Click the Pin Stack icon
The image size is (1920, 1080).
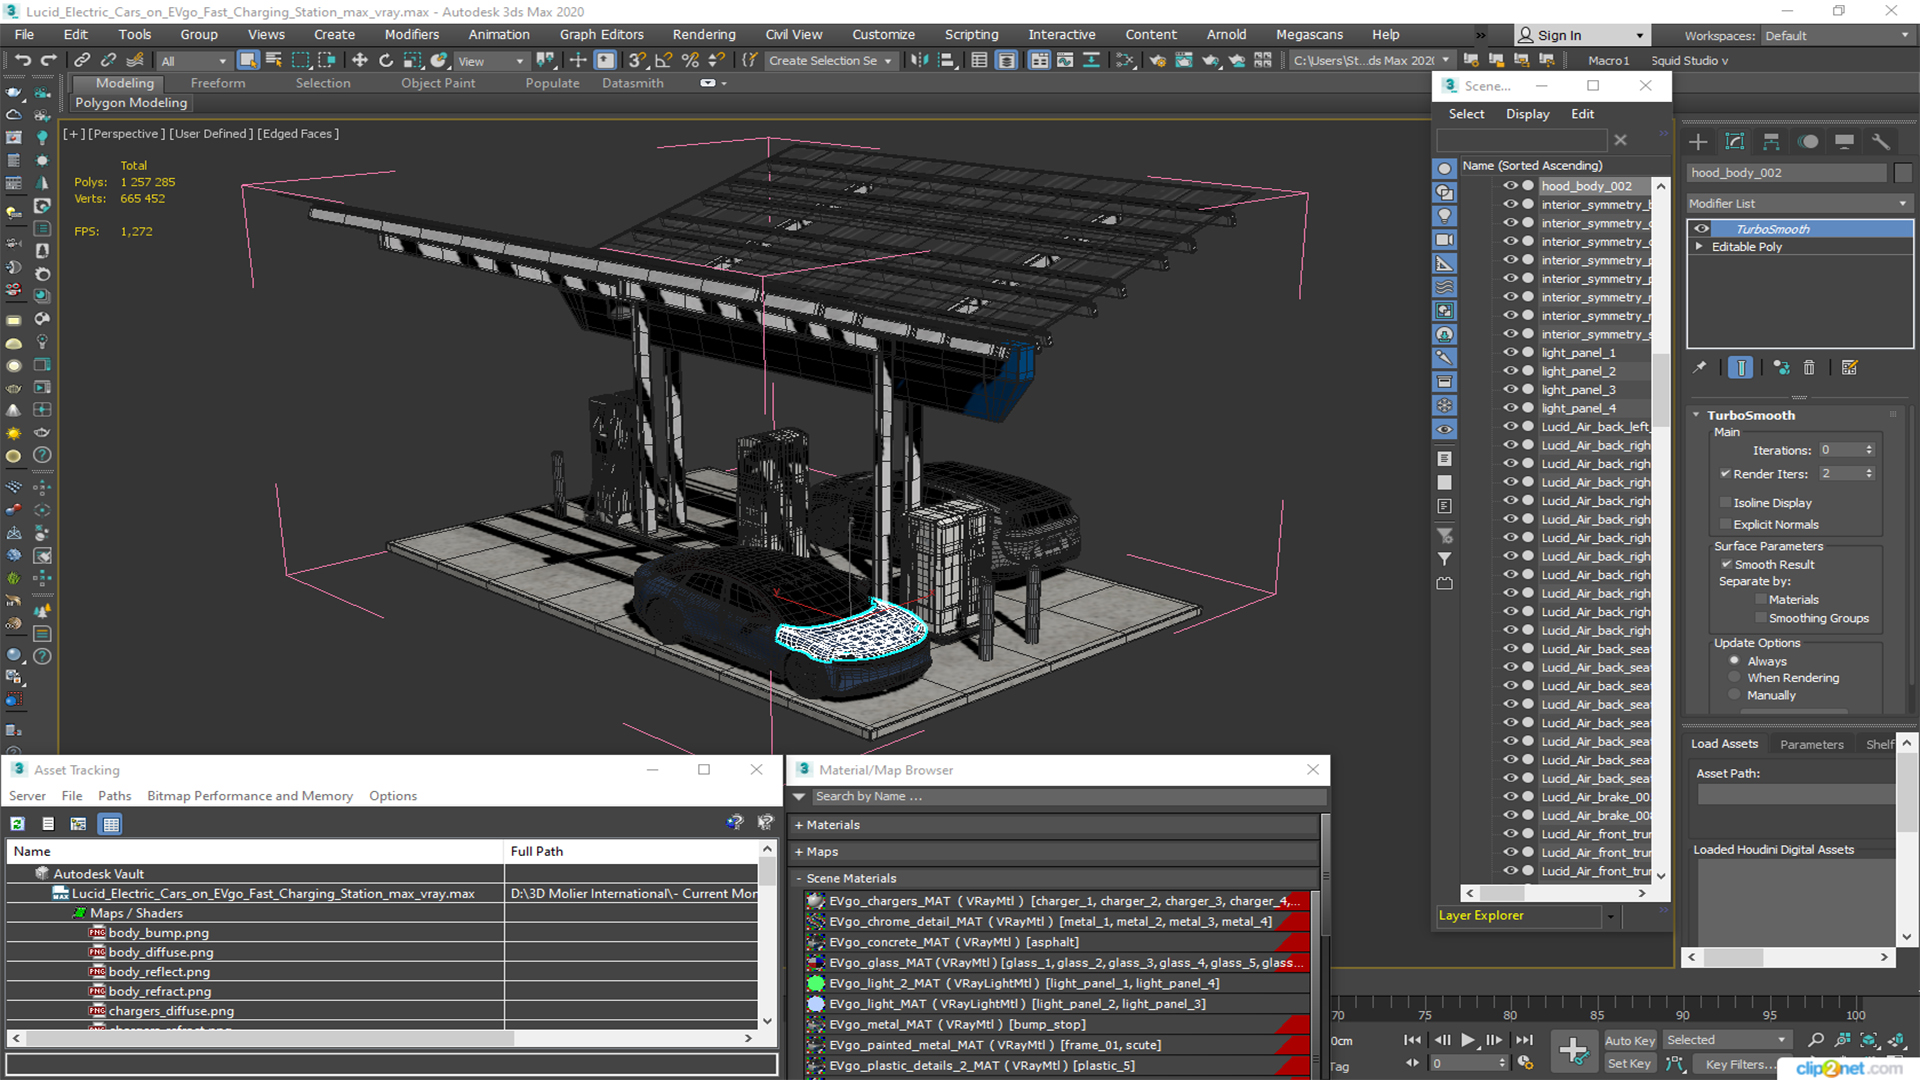tap(1700, 368)
